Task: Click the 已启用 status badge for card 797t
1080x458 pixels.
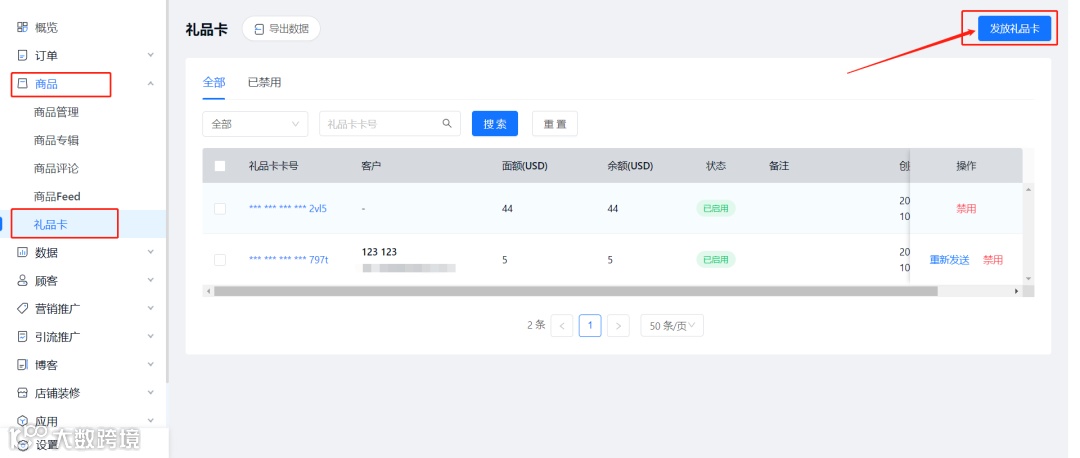Action: (716, 260)
